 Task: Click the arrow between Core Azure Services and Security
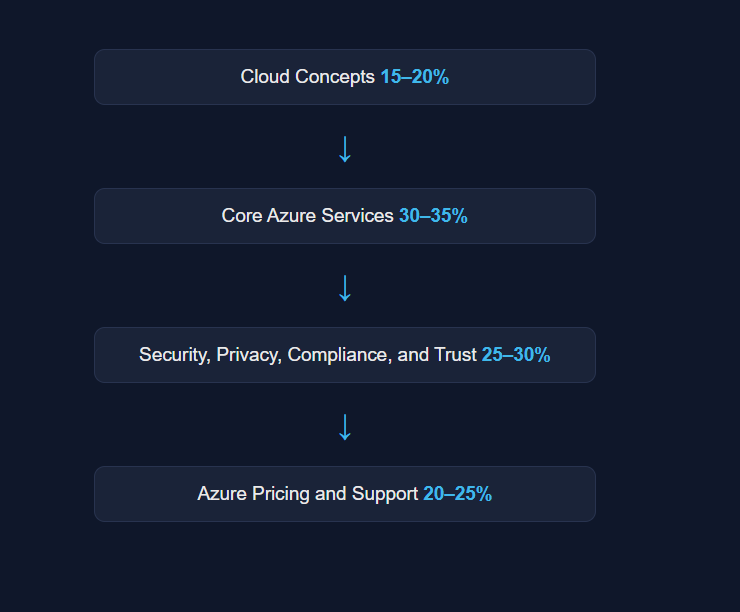[x=345, y=287]
